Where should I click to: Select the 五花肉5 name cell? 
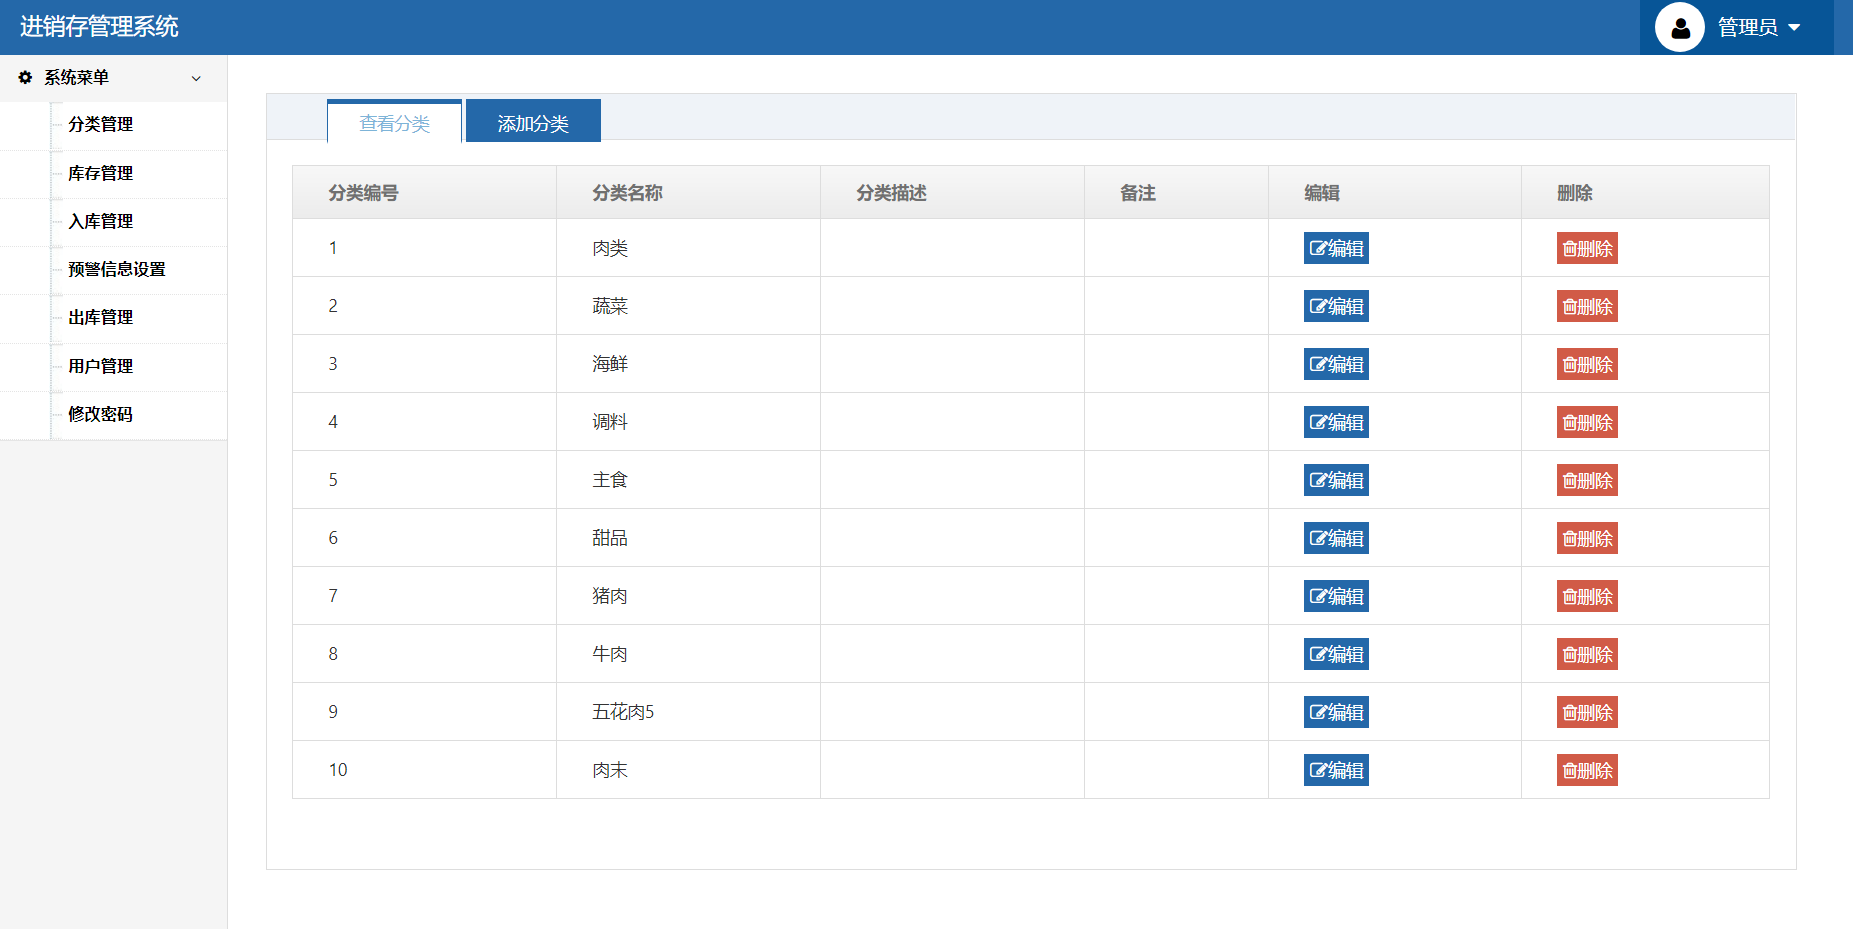click(688, 712)
